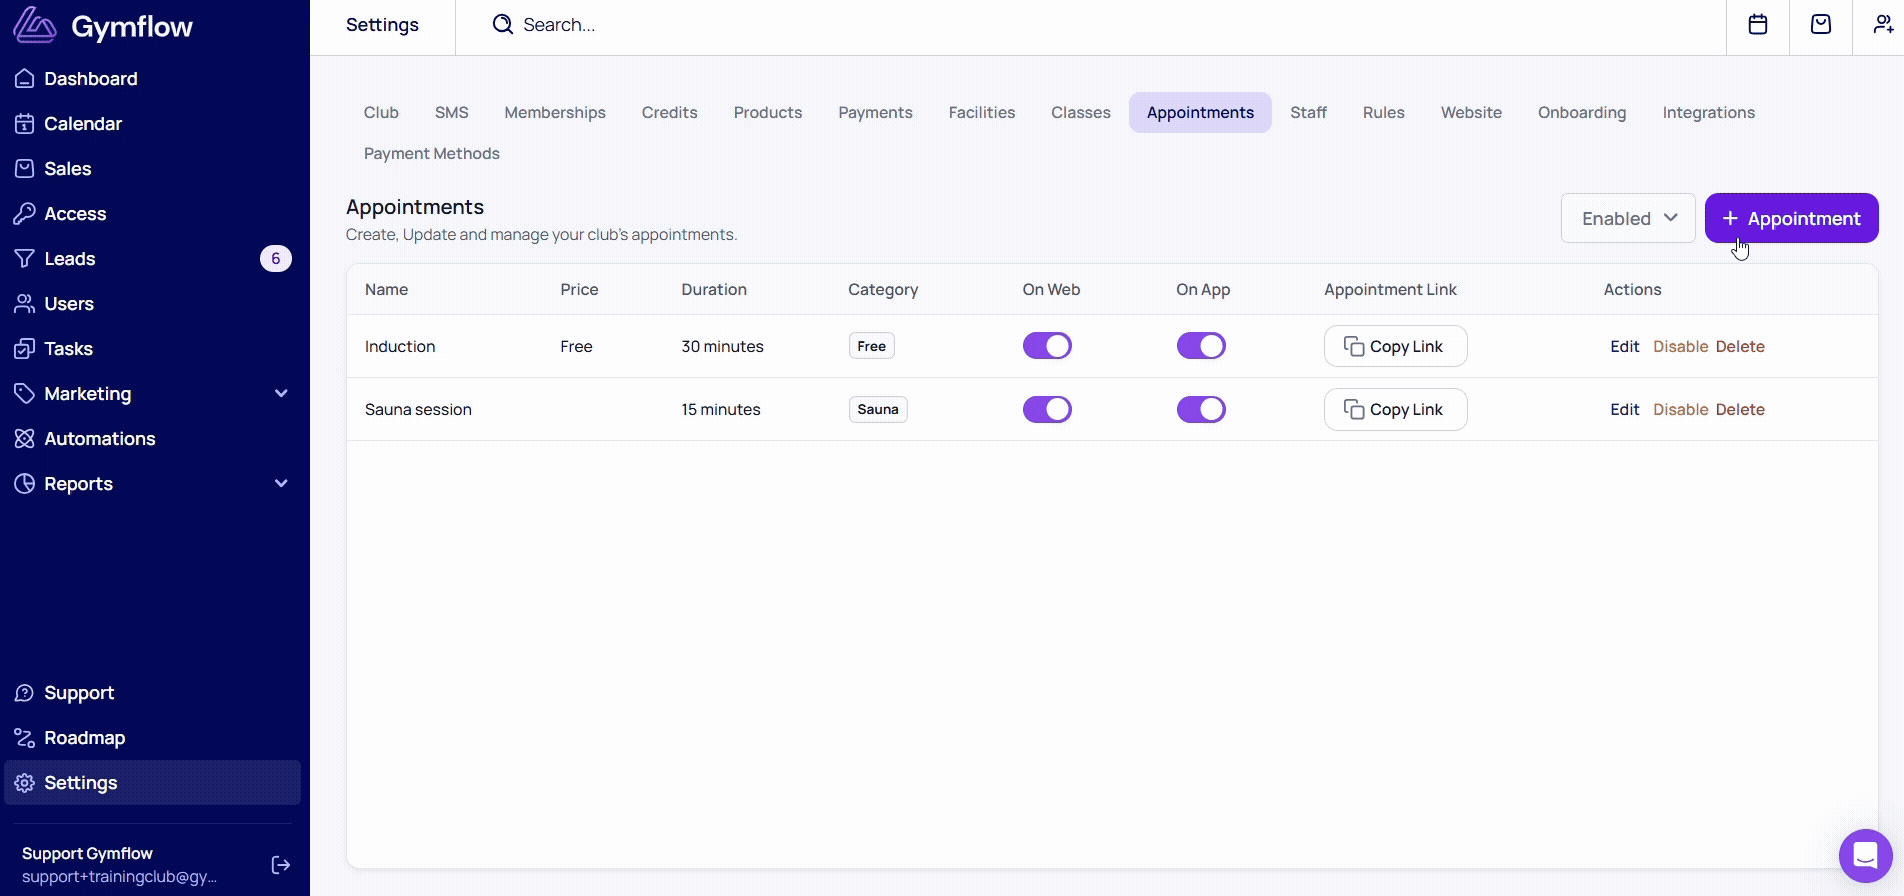1904x896 pixels.
Task: Switch to the Memberships tab
Action: pos(555,113)
